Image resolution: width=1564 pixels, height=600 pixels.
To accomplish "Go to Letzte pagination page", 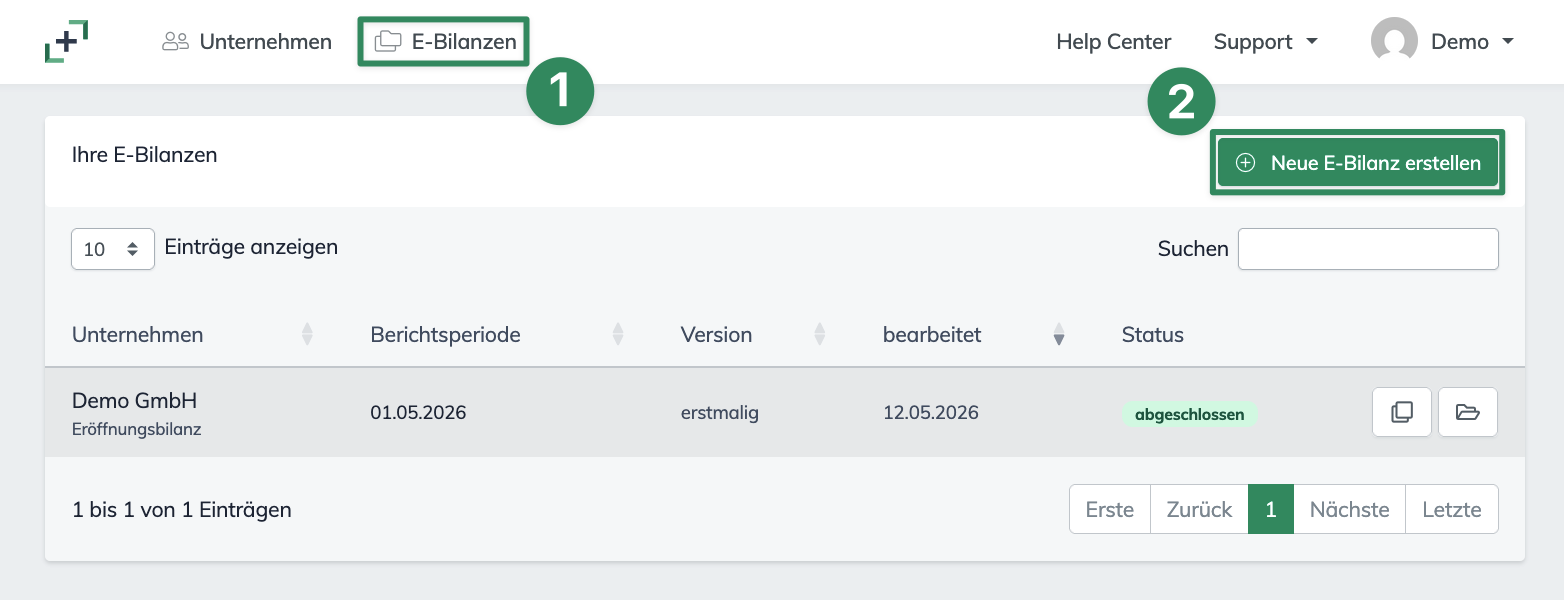I will [1452, 509].
